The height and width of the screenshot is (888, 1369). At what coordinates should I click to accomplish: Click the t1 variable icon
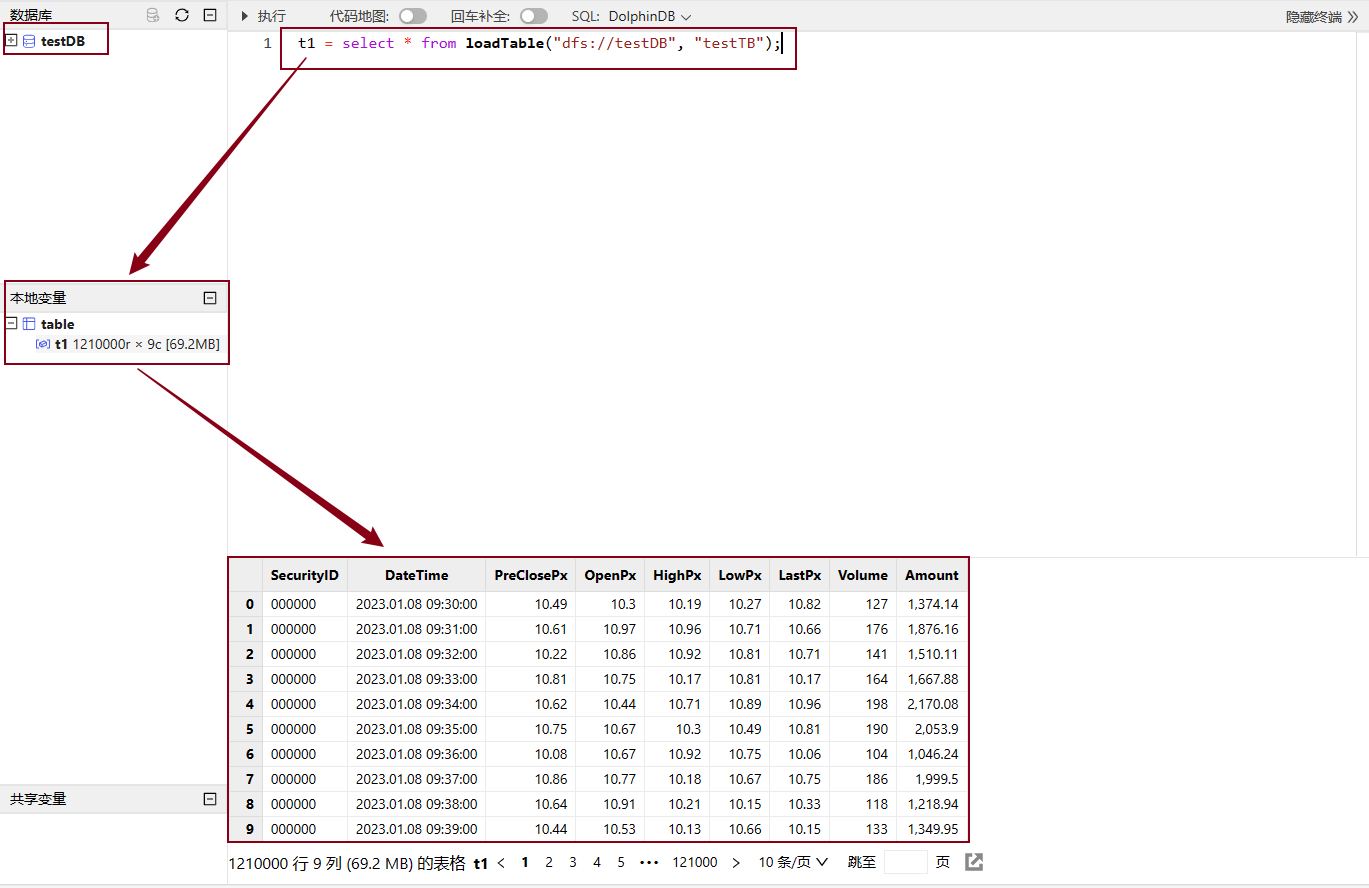[x=43, y=344]
